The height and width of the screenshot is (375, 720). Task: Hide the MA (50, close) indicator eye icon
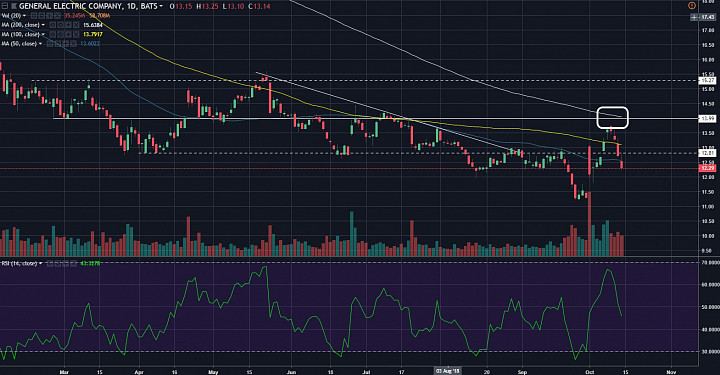tap(50, 44)
